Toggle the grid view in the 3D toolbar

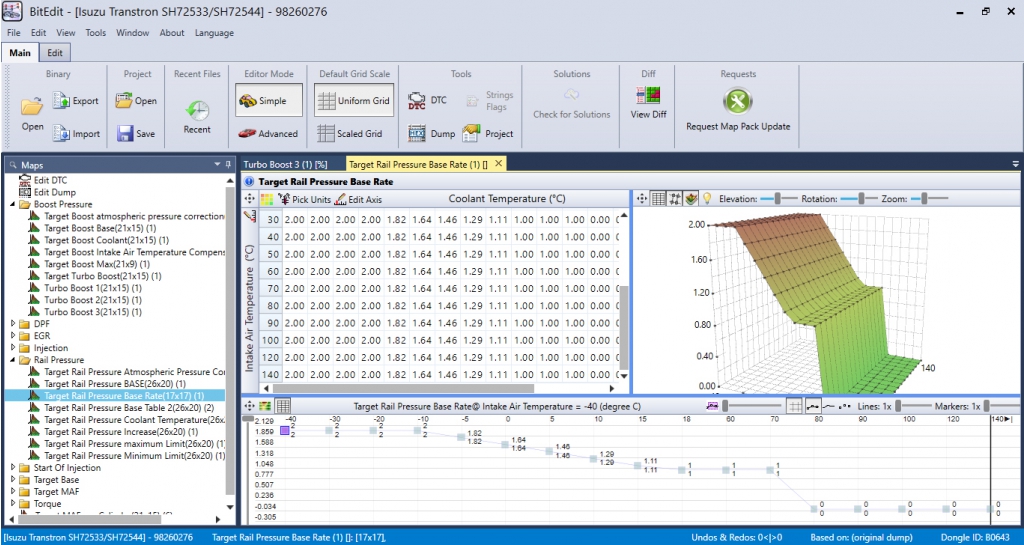tap(658, 198)
